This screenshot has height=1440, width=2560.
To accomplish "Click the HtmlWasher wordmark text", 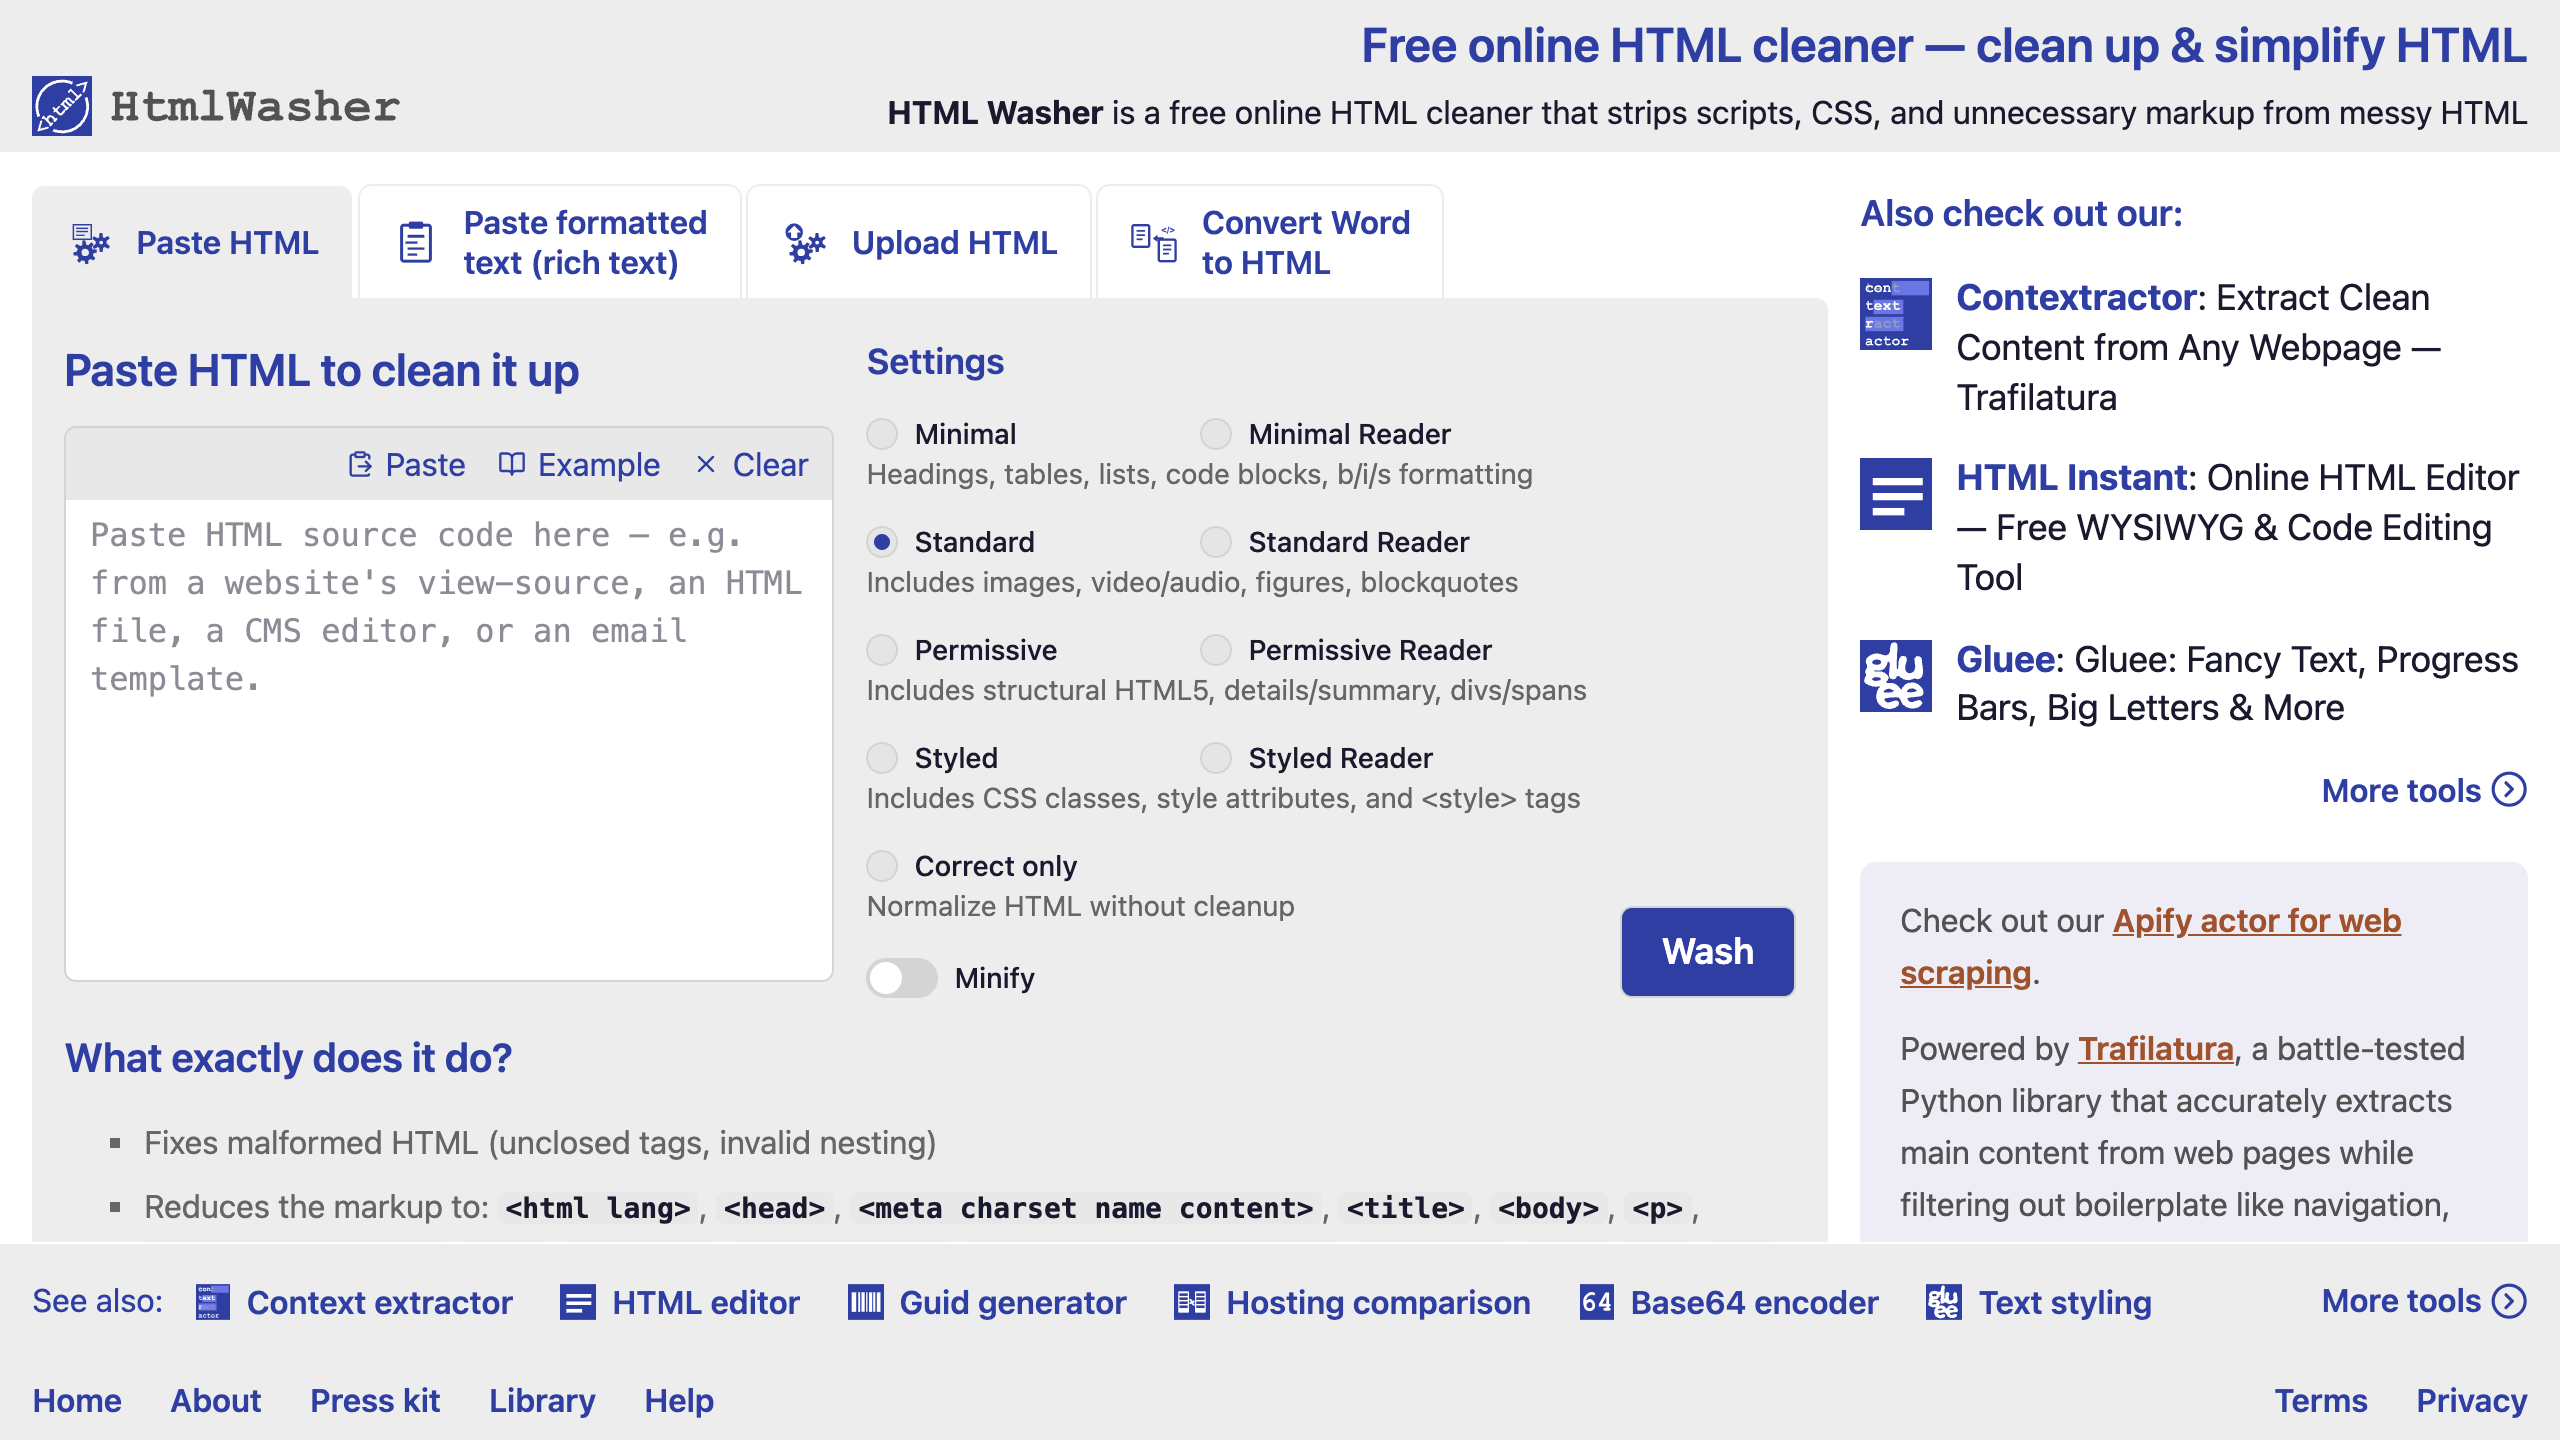I will [x=255, y=107].
